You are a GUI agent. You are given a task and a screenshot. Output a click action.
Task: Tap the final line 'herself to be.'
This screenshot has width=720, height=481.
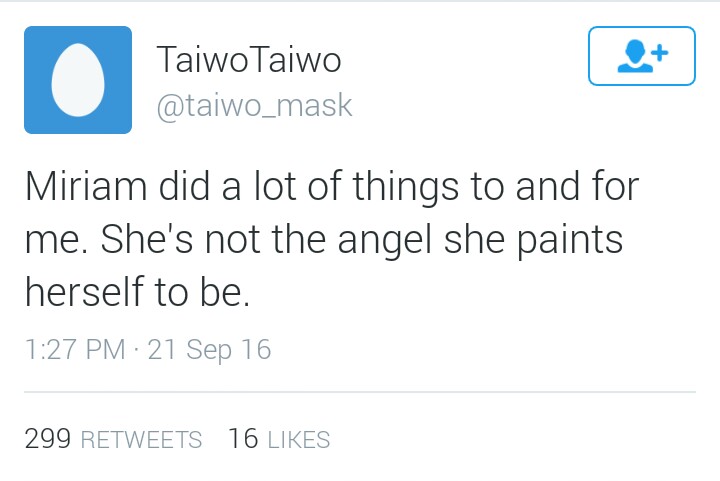pos(137,292)
